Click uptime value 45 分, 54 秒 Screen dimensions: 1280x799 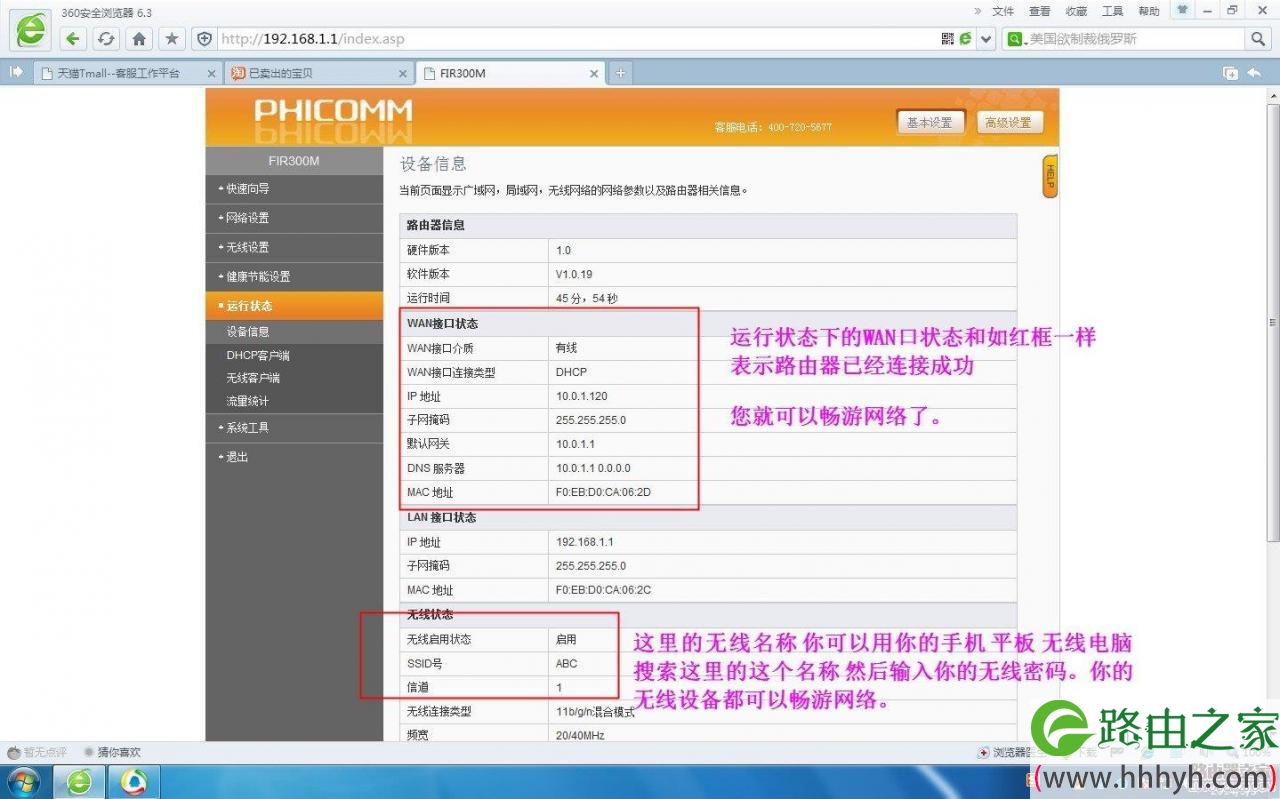[587, 298]
